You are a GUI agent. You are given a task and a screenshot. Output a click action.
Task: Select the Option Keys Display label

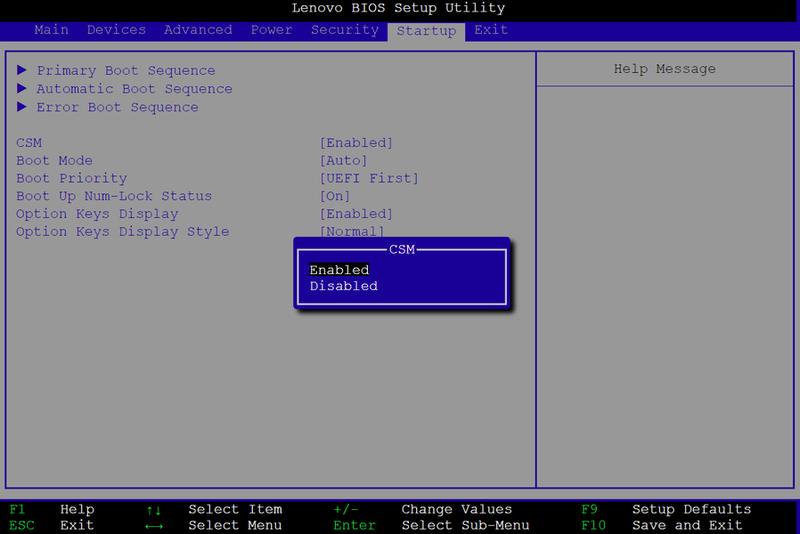[x=97, y=214]
